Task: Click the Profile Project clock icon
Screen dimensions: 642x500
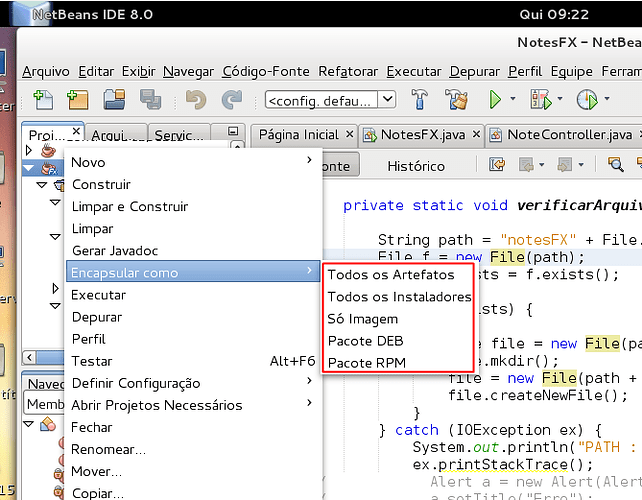Action: tap(587, 100)
